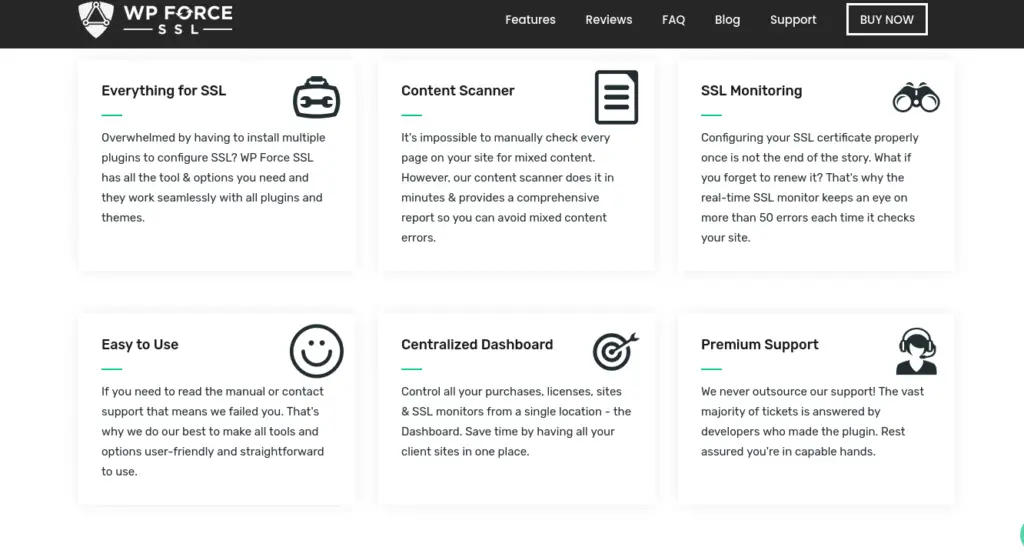Screen dimensions: 1024x557
Task: Click the headset agent icon beside Premium Support
Action: (916, 351)
